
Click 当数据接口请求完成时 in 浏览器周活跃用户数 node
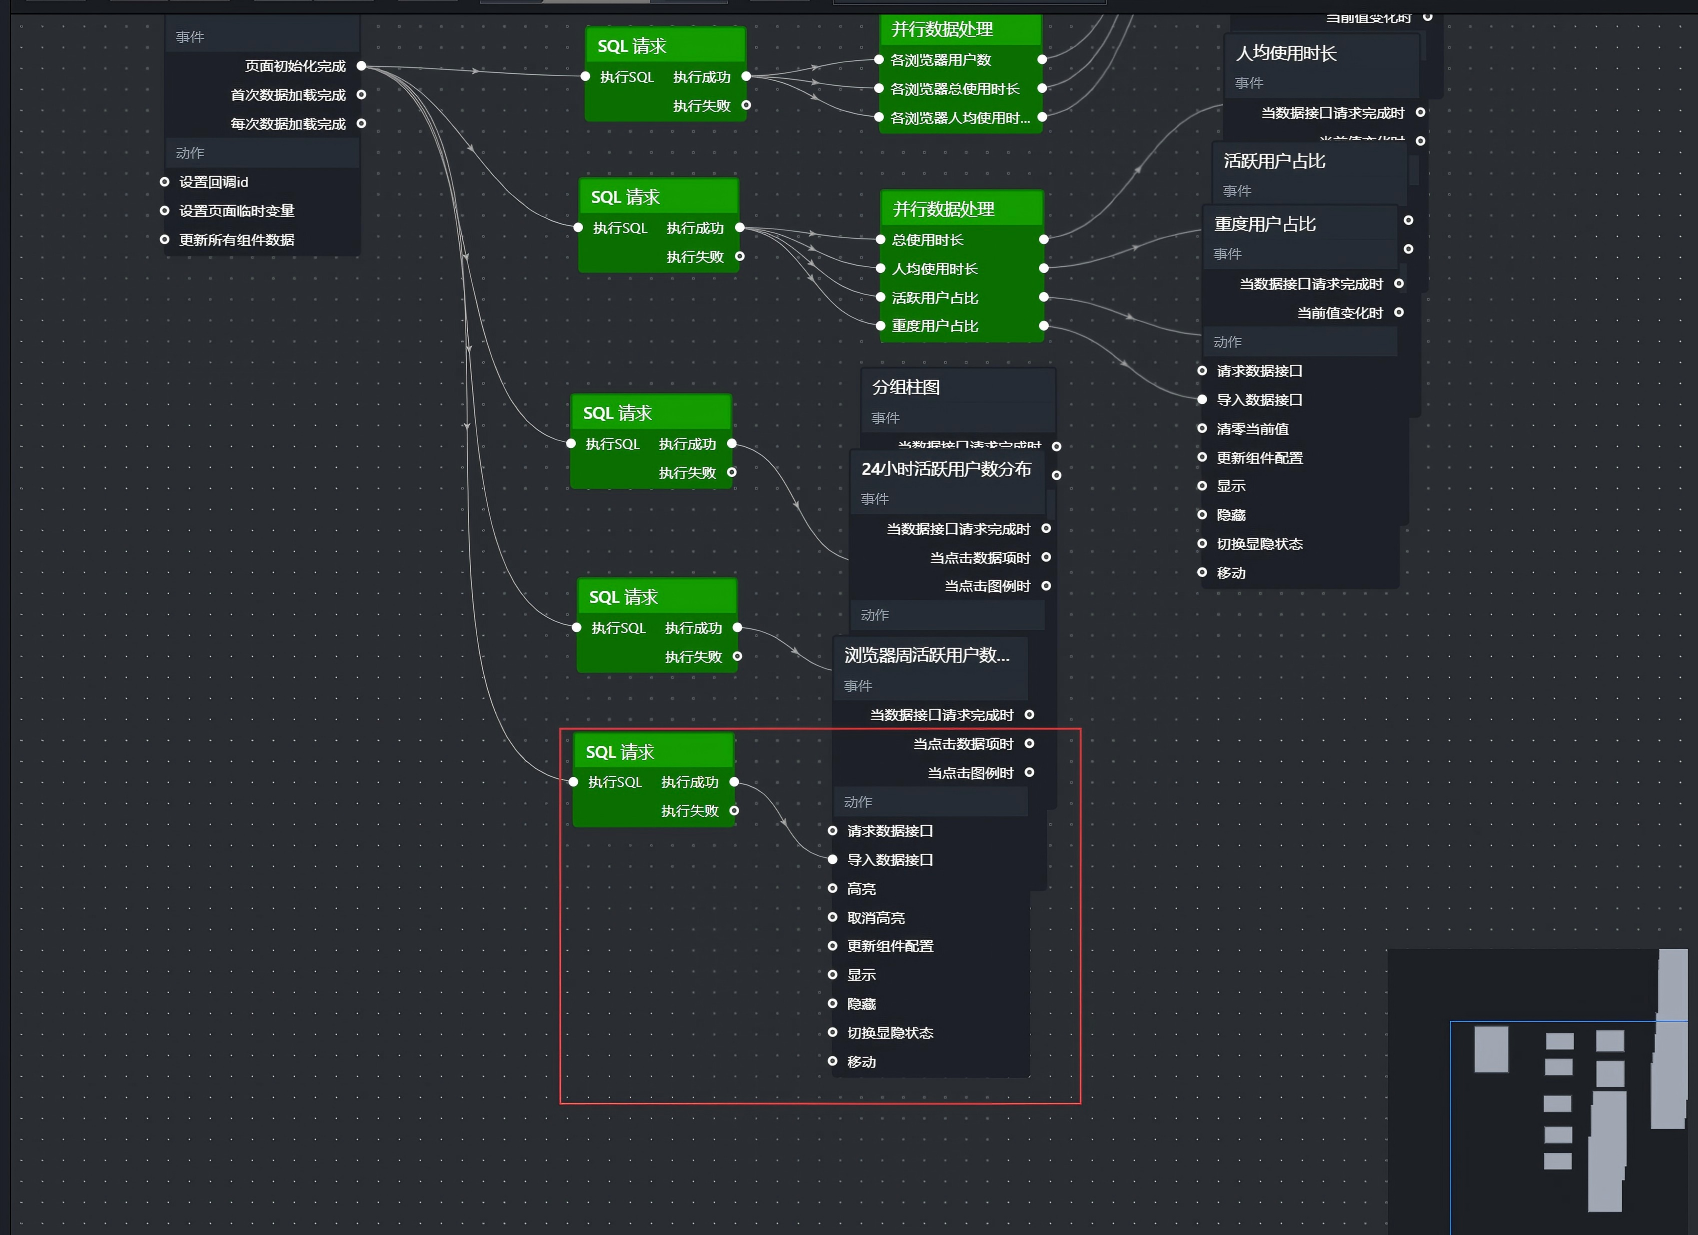pos(941,715)
